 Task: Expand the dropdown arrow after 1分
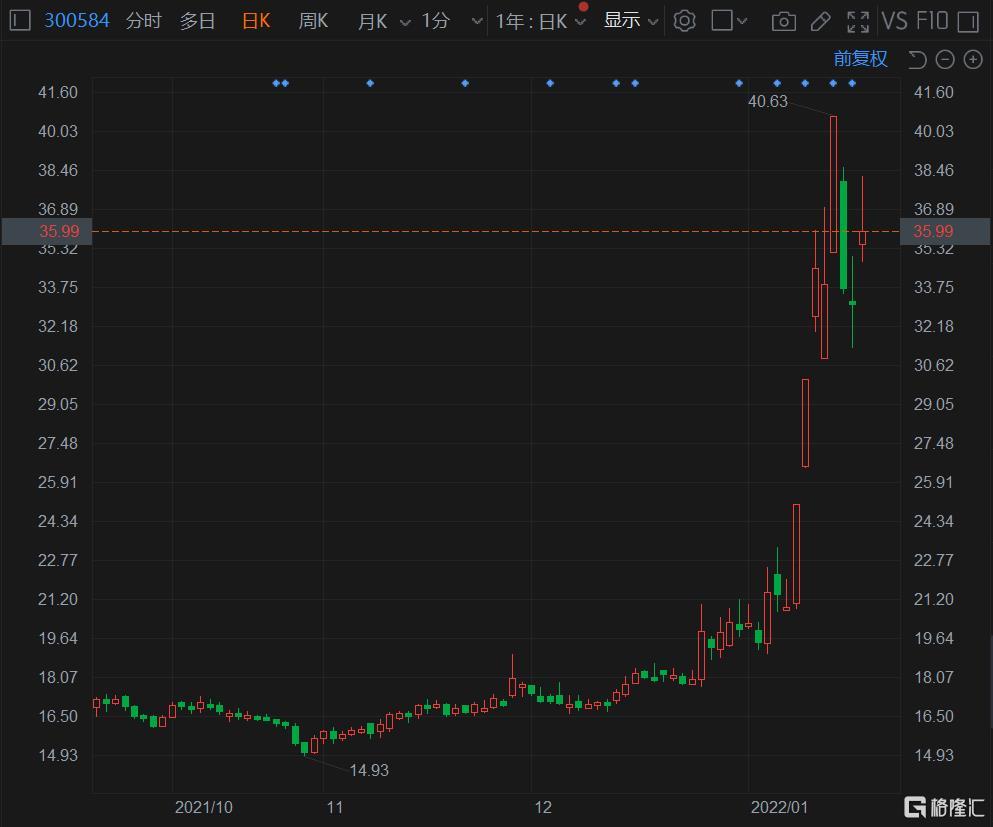478,22
